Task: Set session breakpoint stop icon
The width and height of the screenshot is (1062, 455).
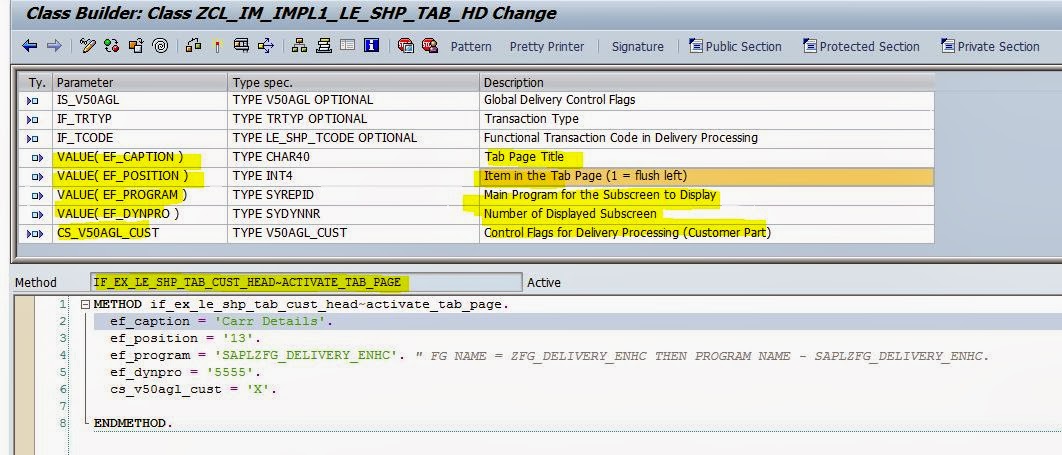Action: coord(406,46)
